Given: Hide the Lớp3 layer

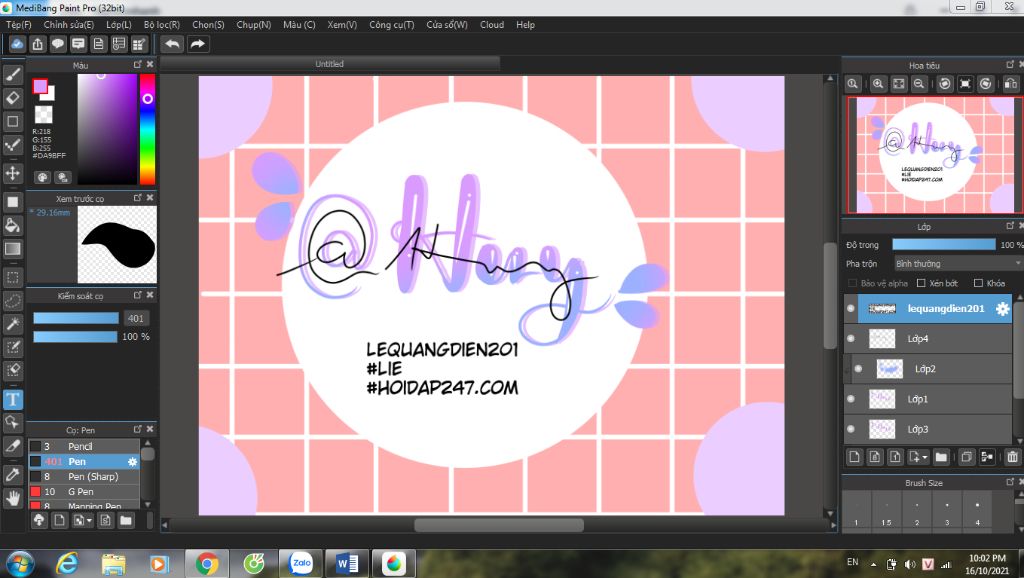Looking at the screenshot, I should point(850,429).
